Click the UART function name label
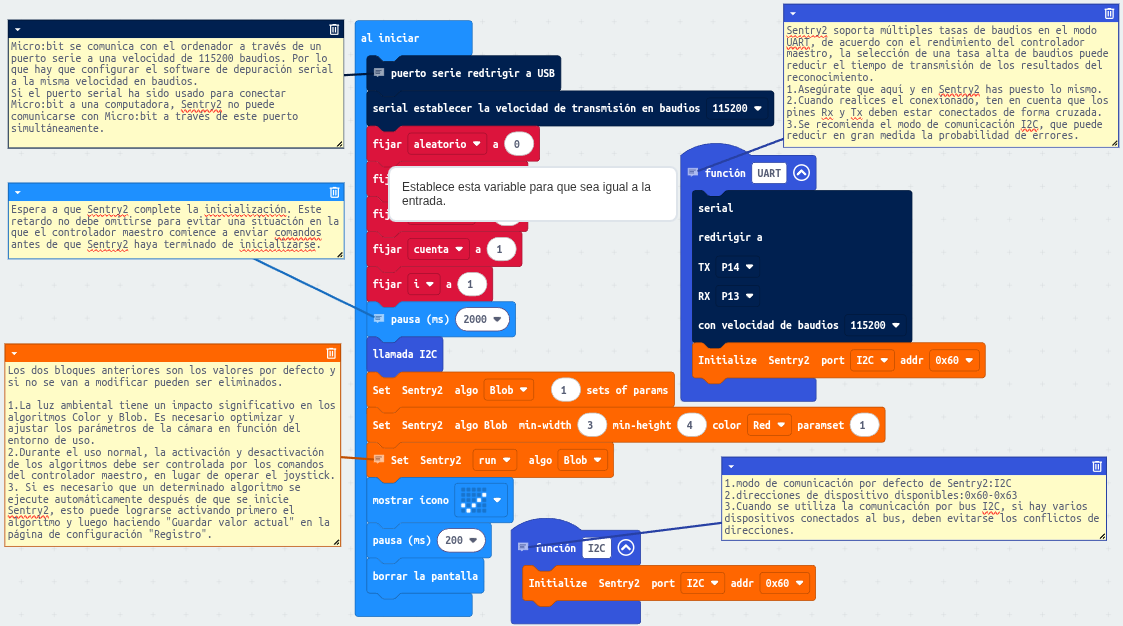1123x626 pixels. [769, 173]
